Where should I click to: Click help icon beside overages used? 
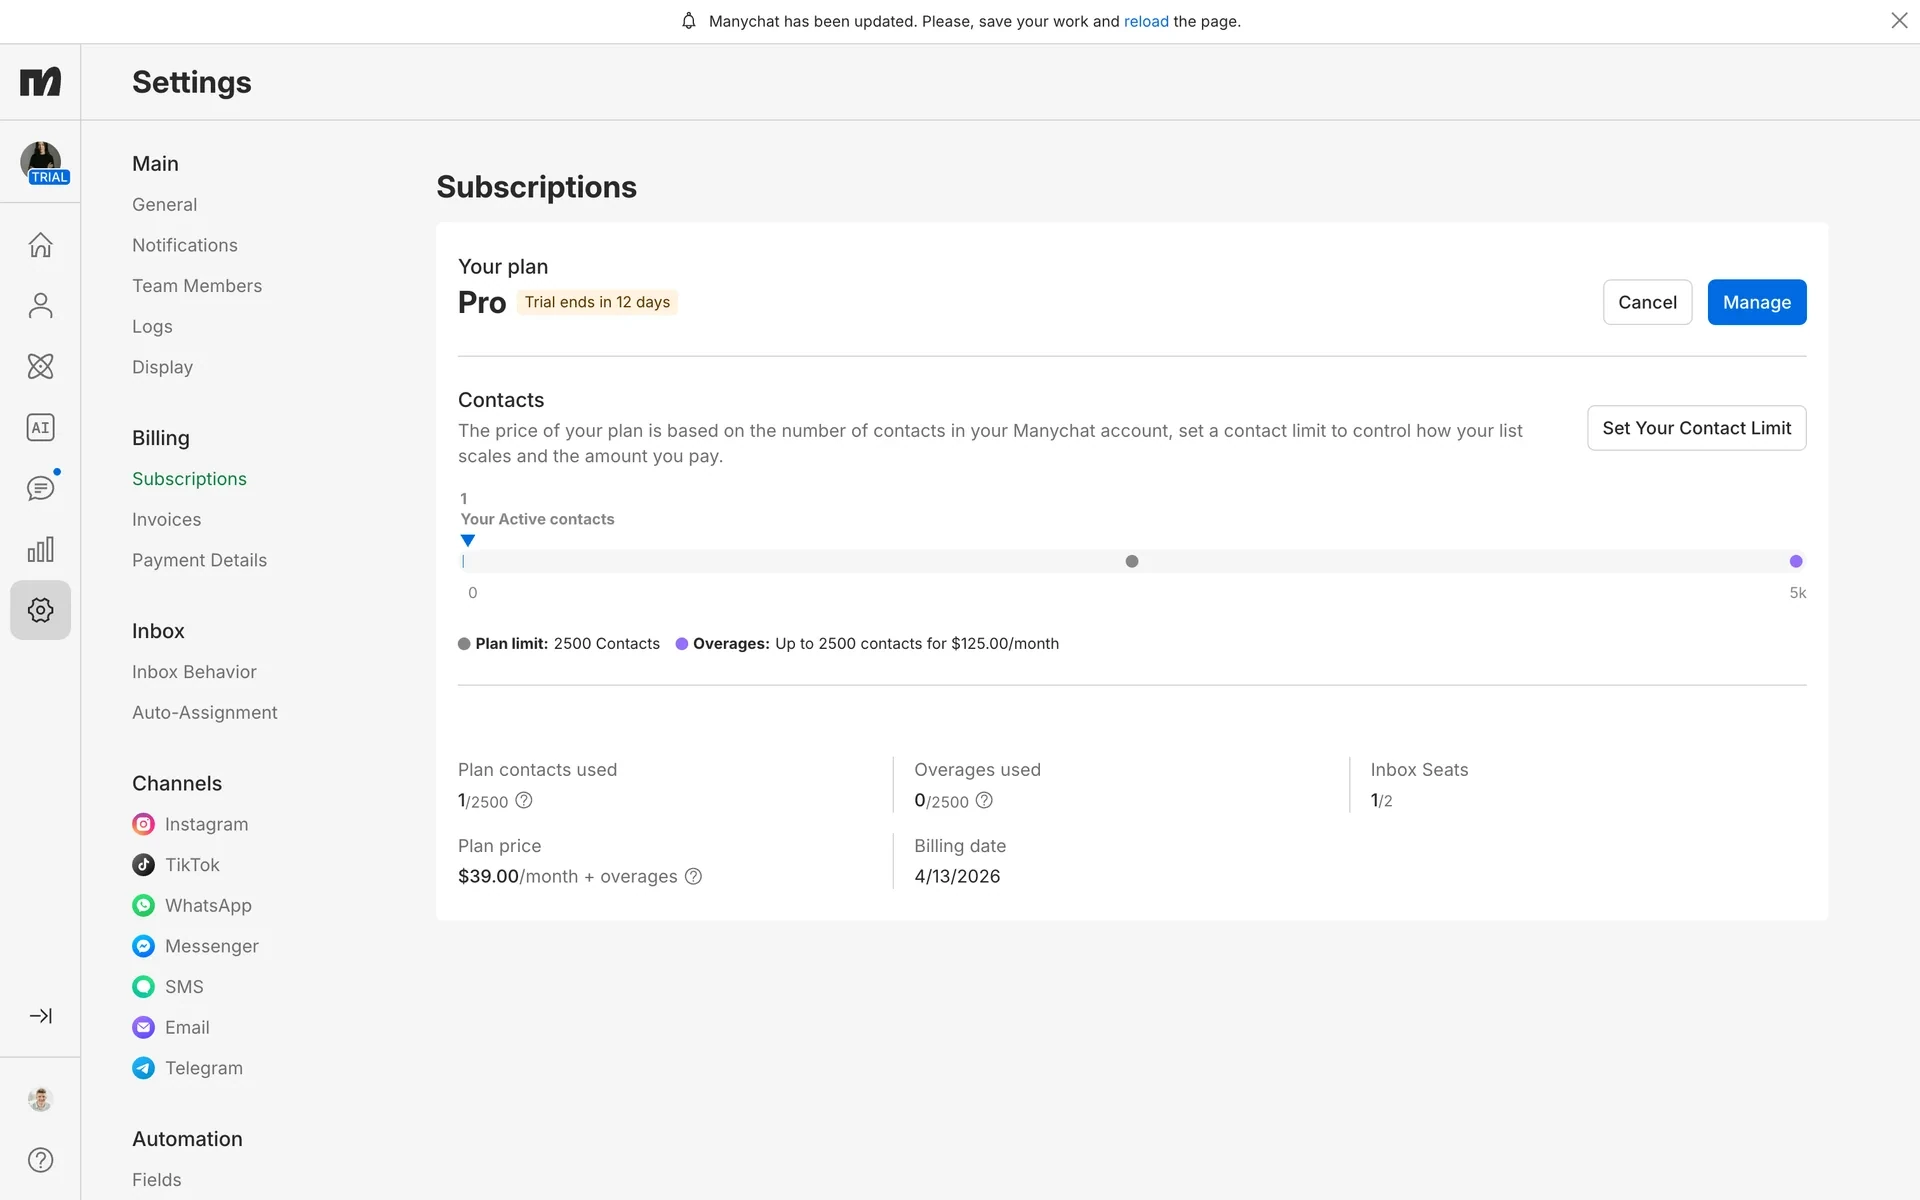[x=984, y=800]
